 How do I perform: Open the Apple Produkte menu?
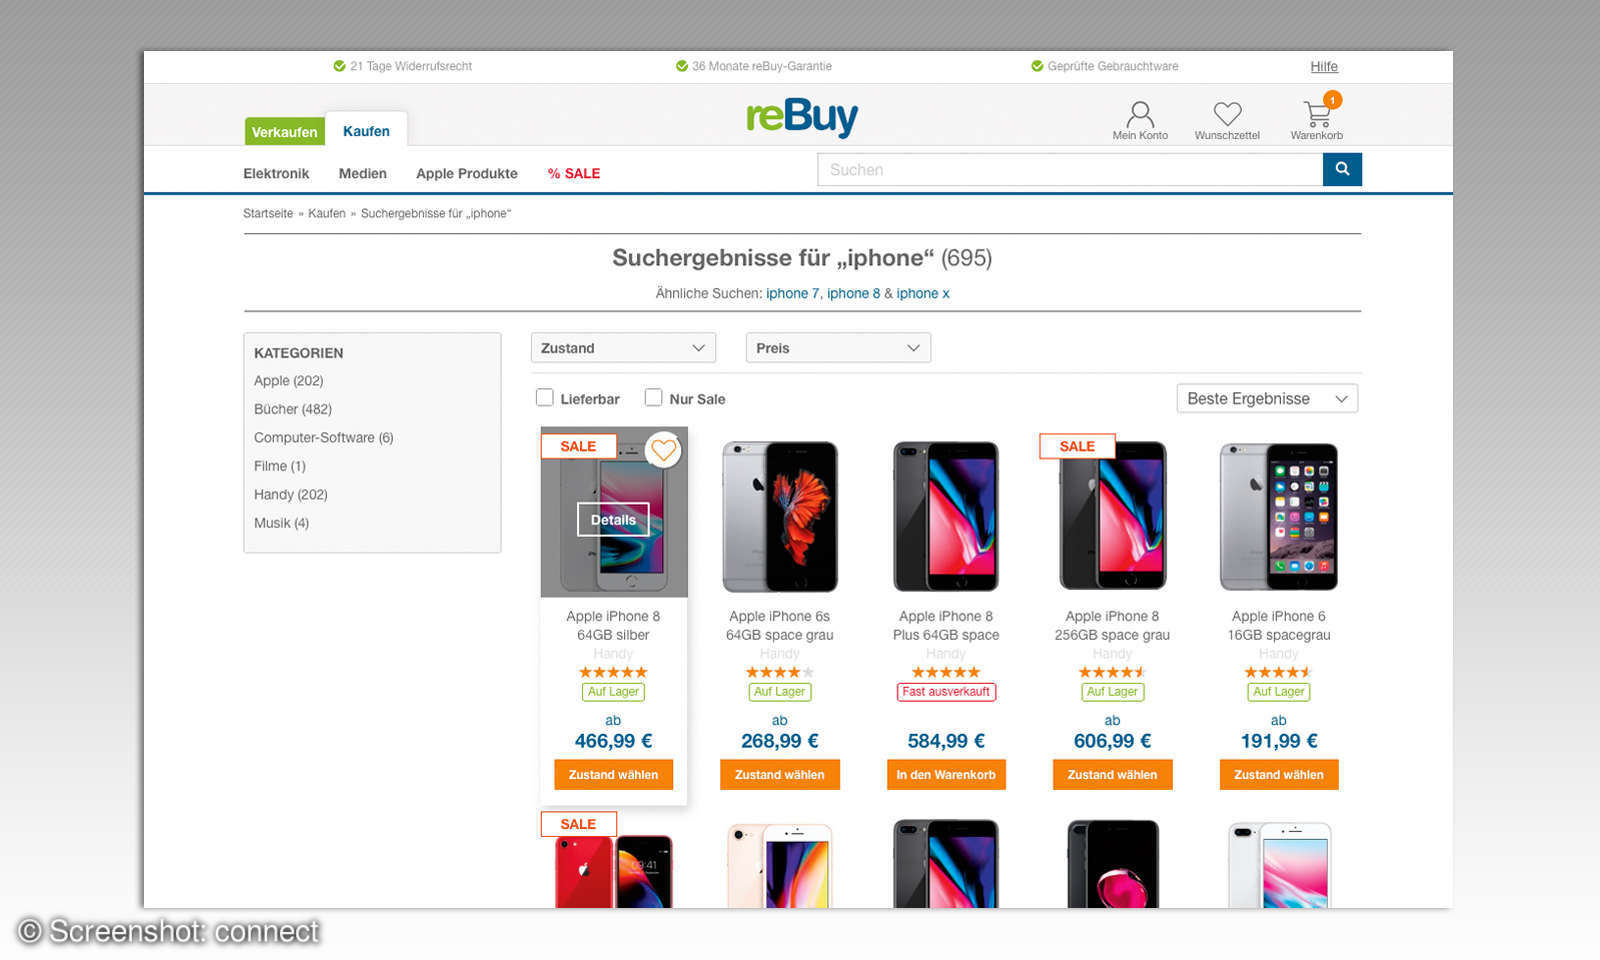467,174
